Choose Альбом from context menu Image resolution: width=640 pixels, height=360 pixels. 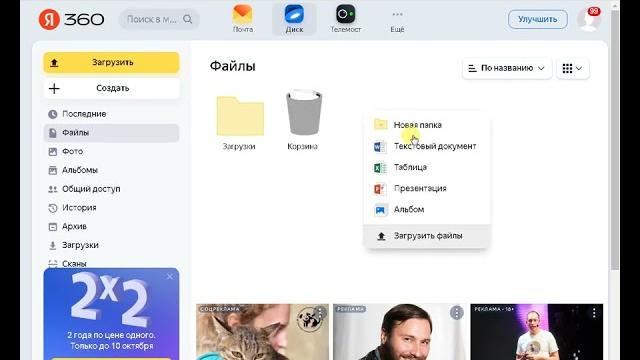(x=427, y=209)
